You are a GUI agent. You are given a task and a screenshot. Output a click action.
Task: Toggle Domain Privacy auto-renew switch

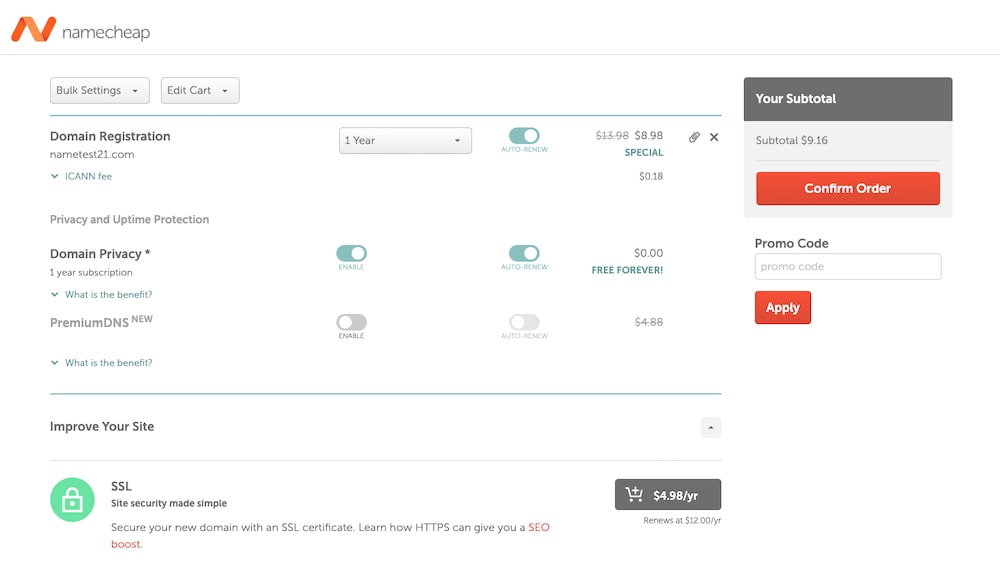[524, 253]
